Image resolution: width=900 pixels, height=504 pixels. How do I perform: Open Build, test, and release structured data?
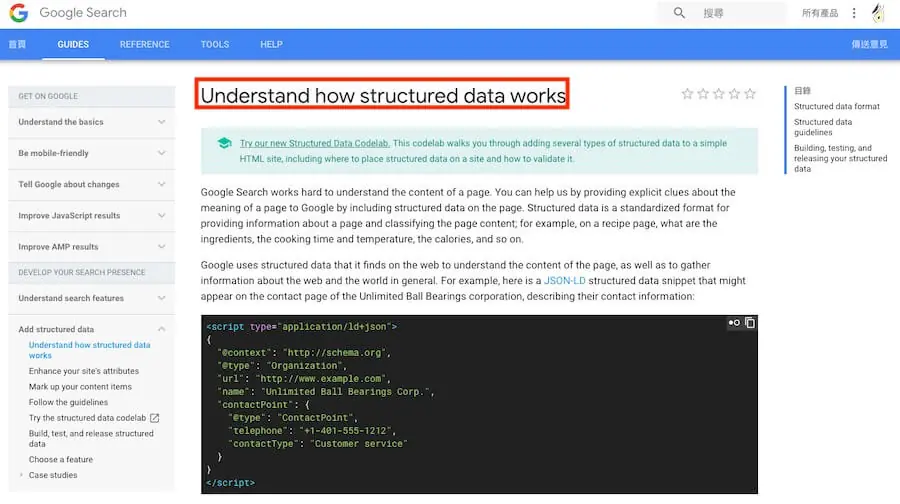91,439
